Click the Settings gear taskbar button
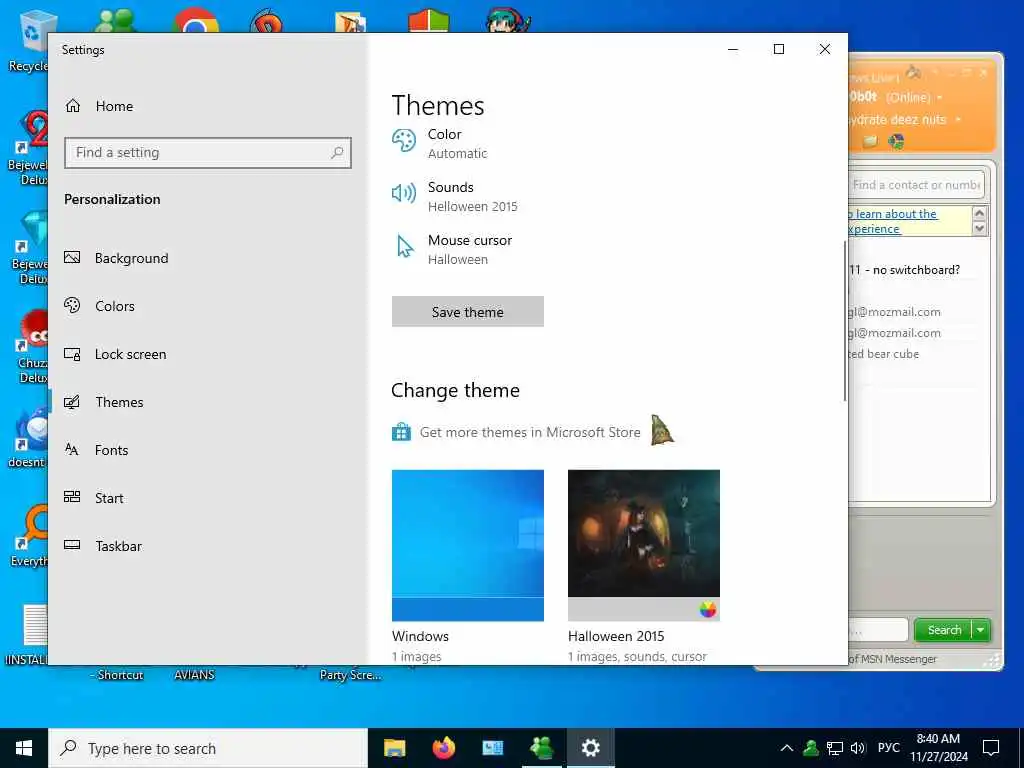The image size is (1024, 768). click(590, 748)
